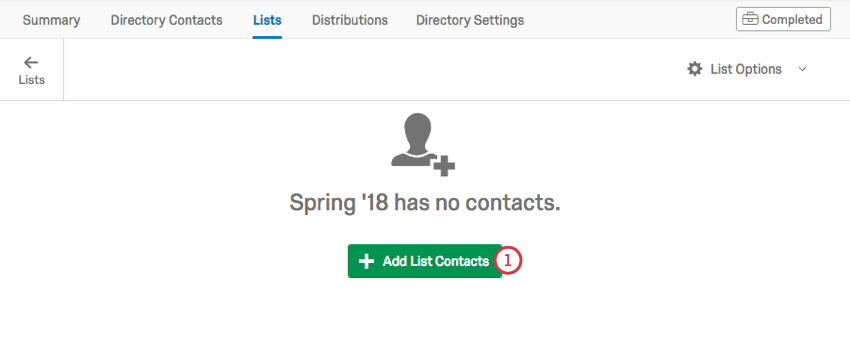Click the Add List Contacts button
850x361 pixels.
[x=424, y=261]
